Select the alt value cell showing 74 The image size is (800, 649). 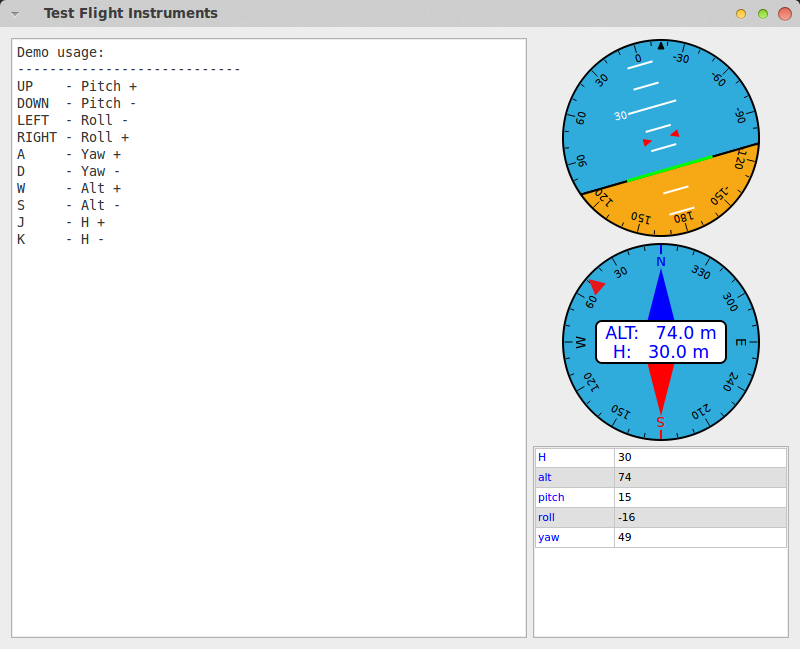[700, 477]
